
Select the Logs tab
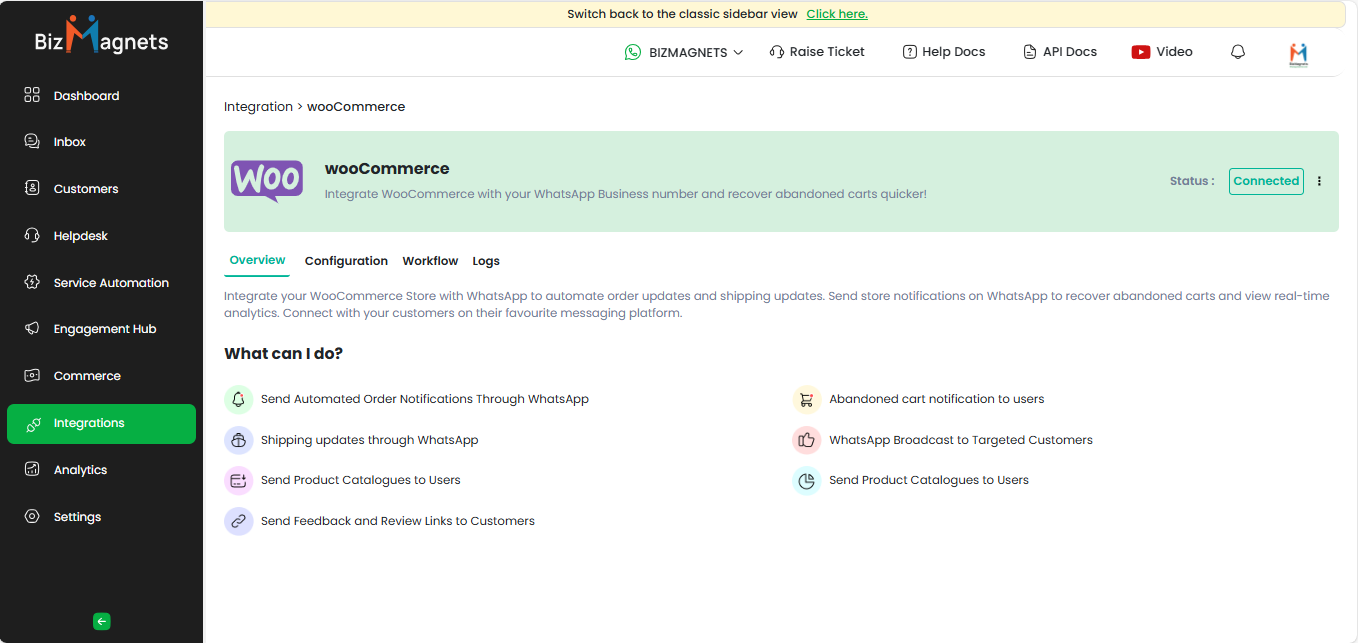click(x=486, y=261)
